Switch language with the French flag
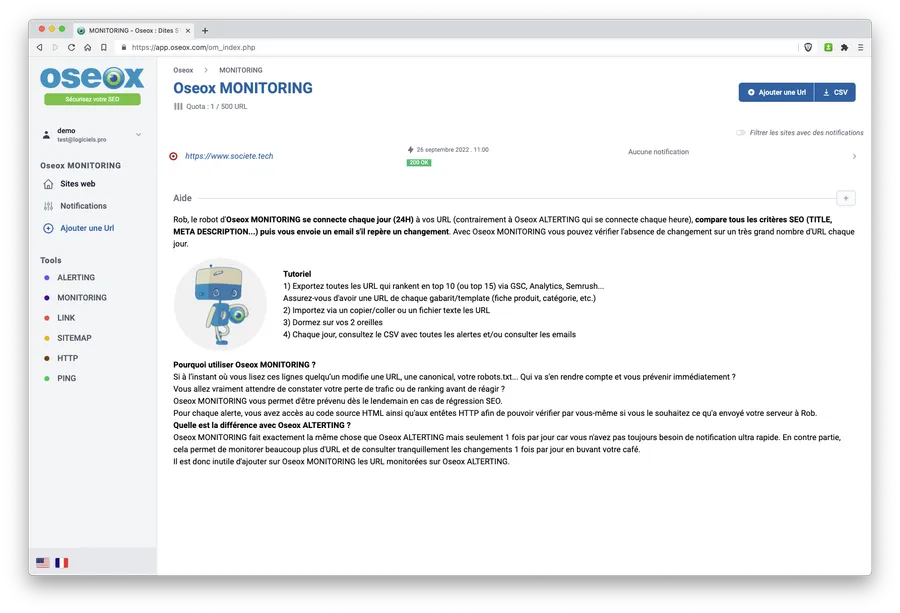The image size is (900, 613). (61, 562)
